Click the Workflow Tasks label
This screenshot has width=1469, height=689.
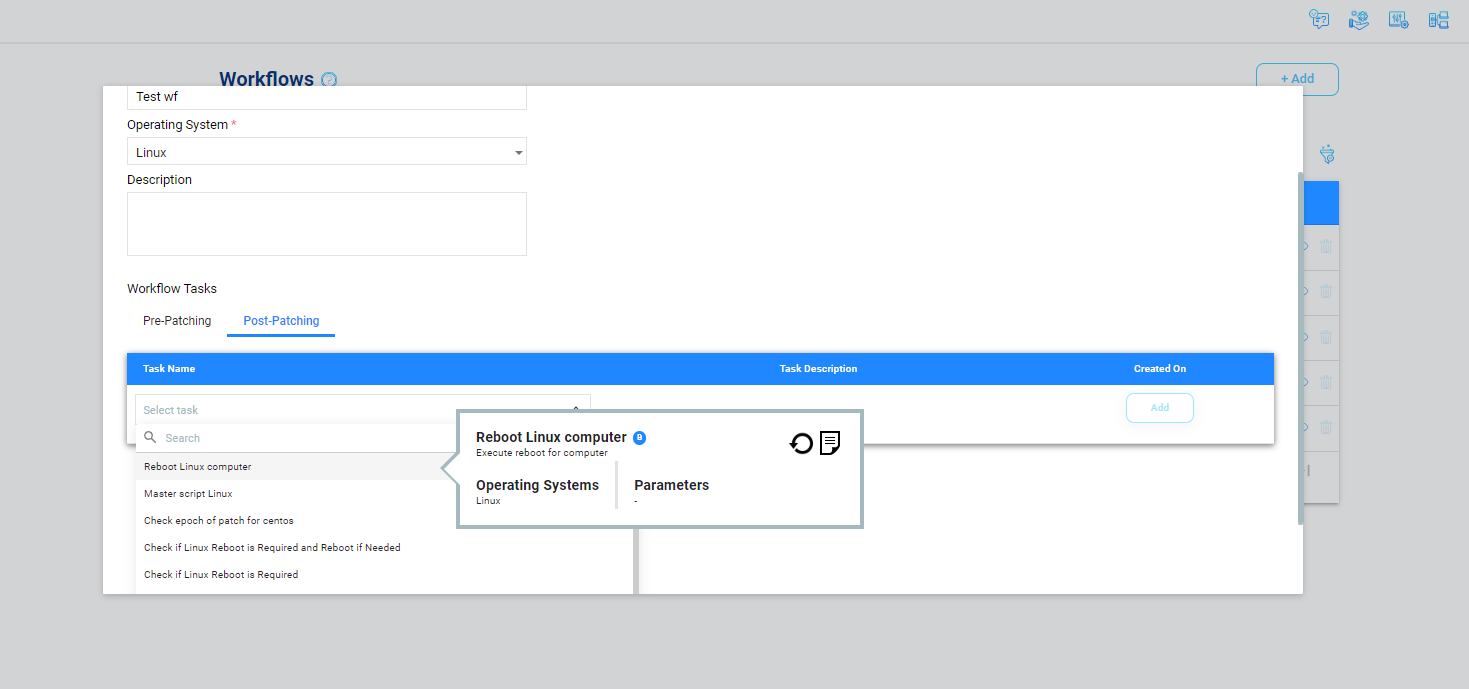[172, 289]
